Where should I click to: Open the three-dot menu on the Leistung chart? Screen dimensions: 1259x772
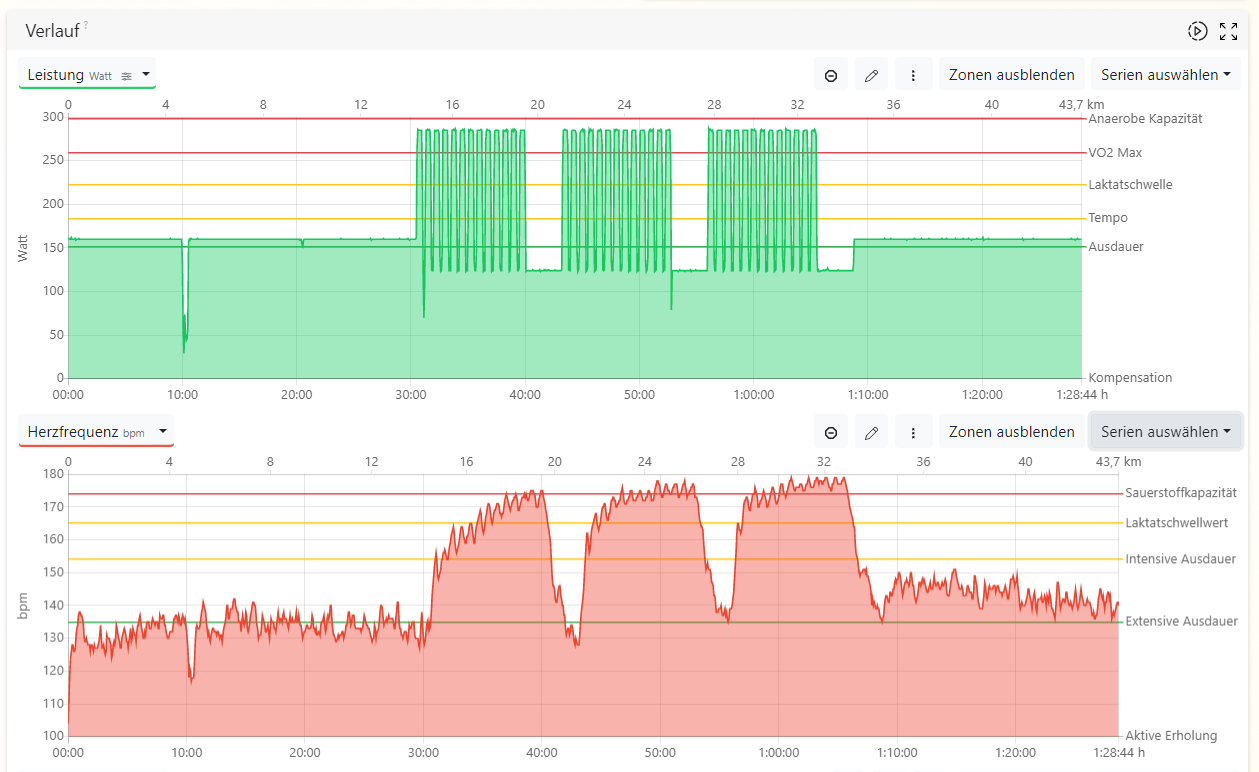click(913, 75)
